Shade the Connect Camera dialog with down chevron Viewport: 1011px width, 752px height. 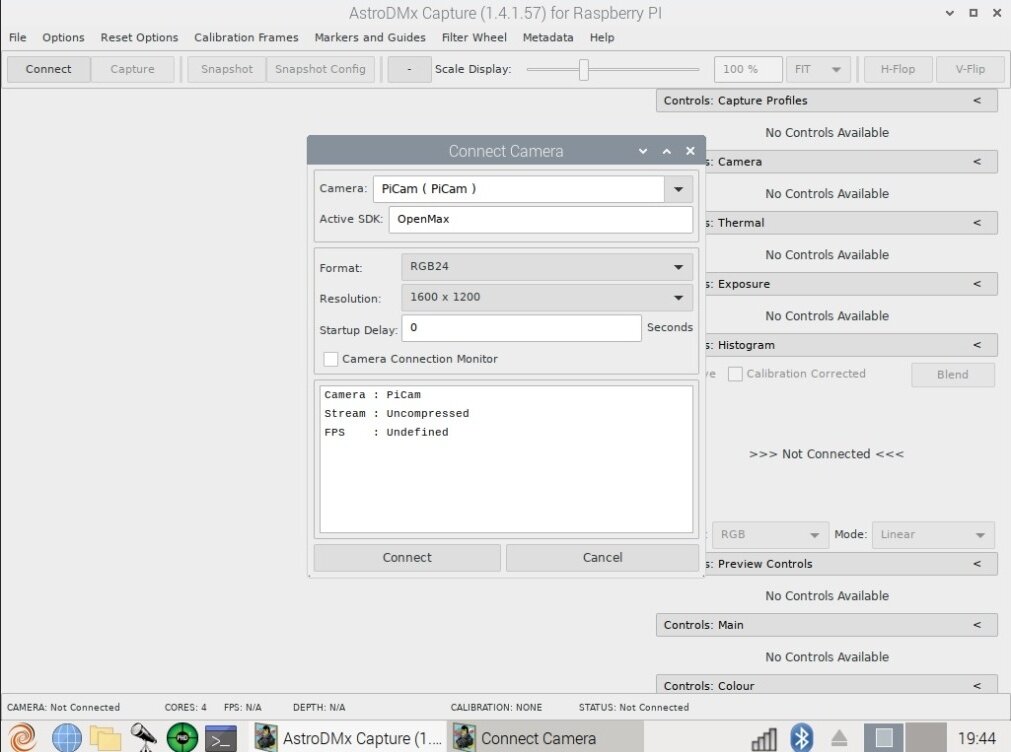(x=643, y=151)
